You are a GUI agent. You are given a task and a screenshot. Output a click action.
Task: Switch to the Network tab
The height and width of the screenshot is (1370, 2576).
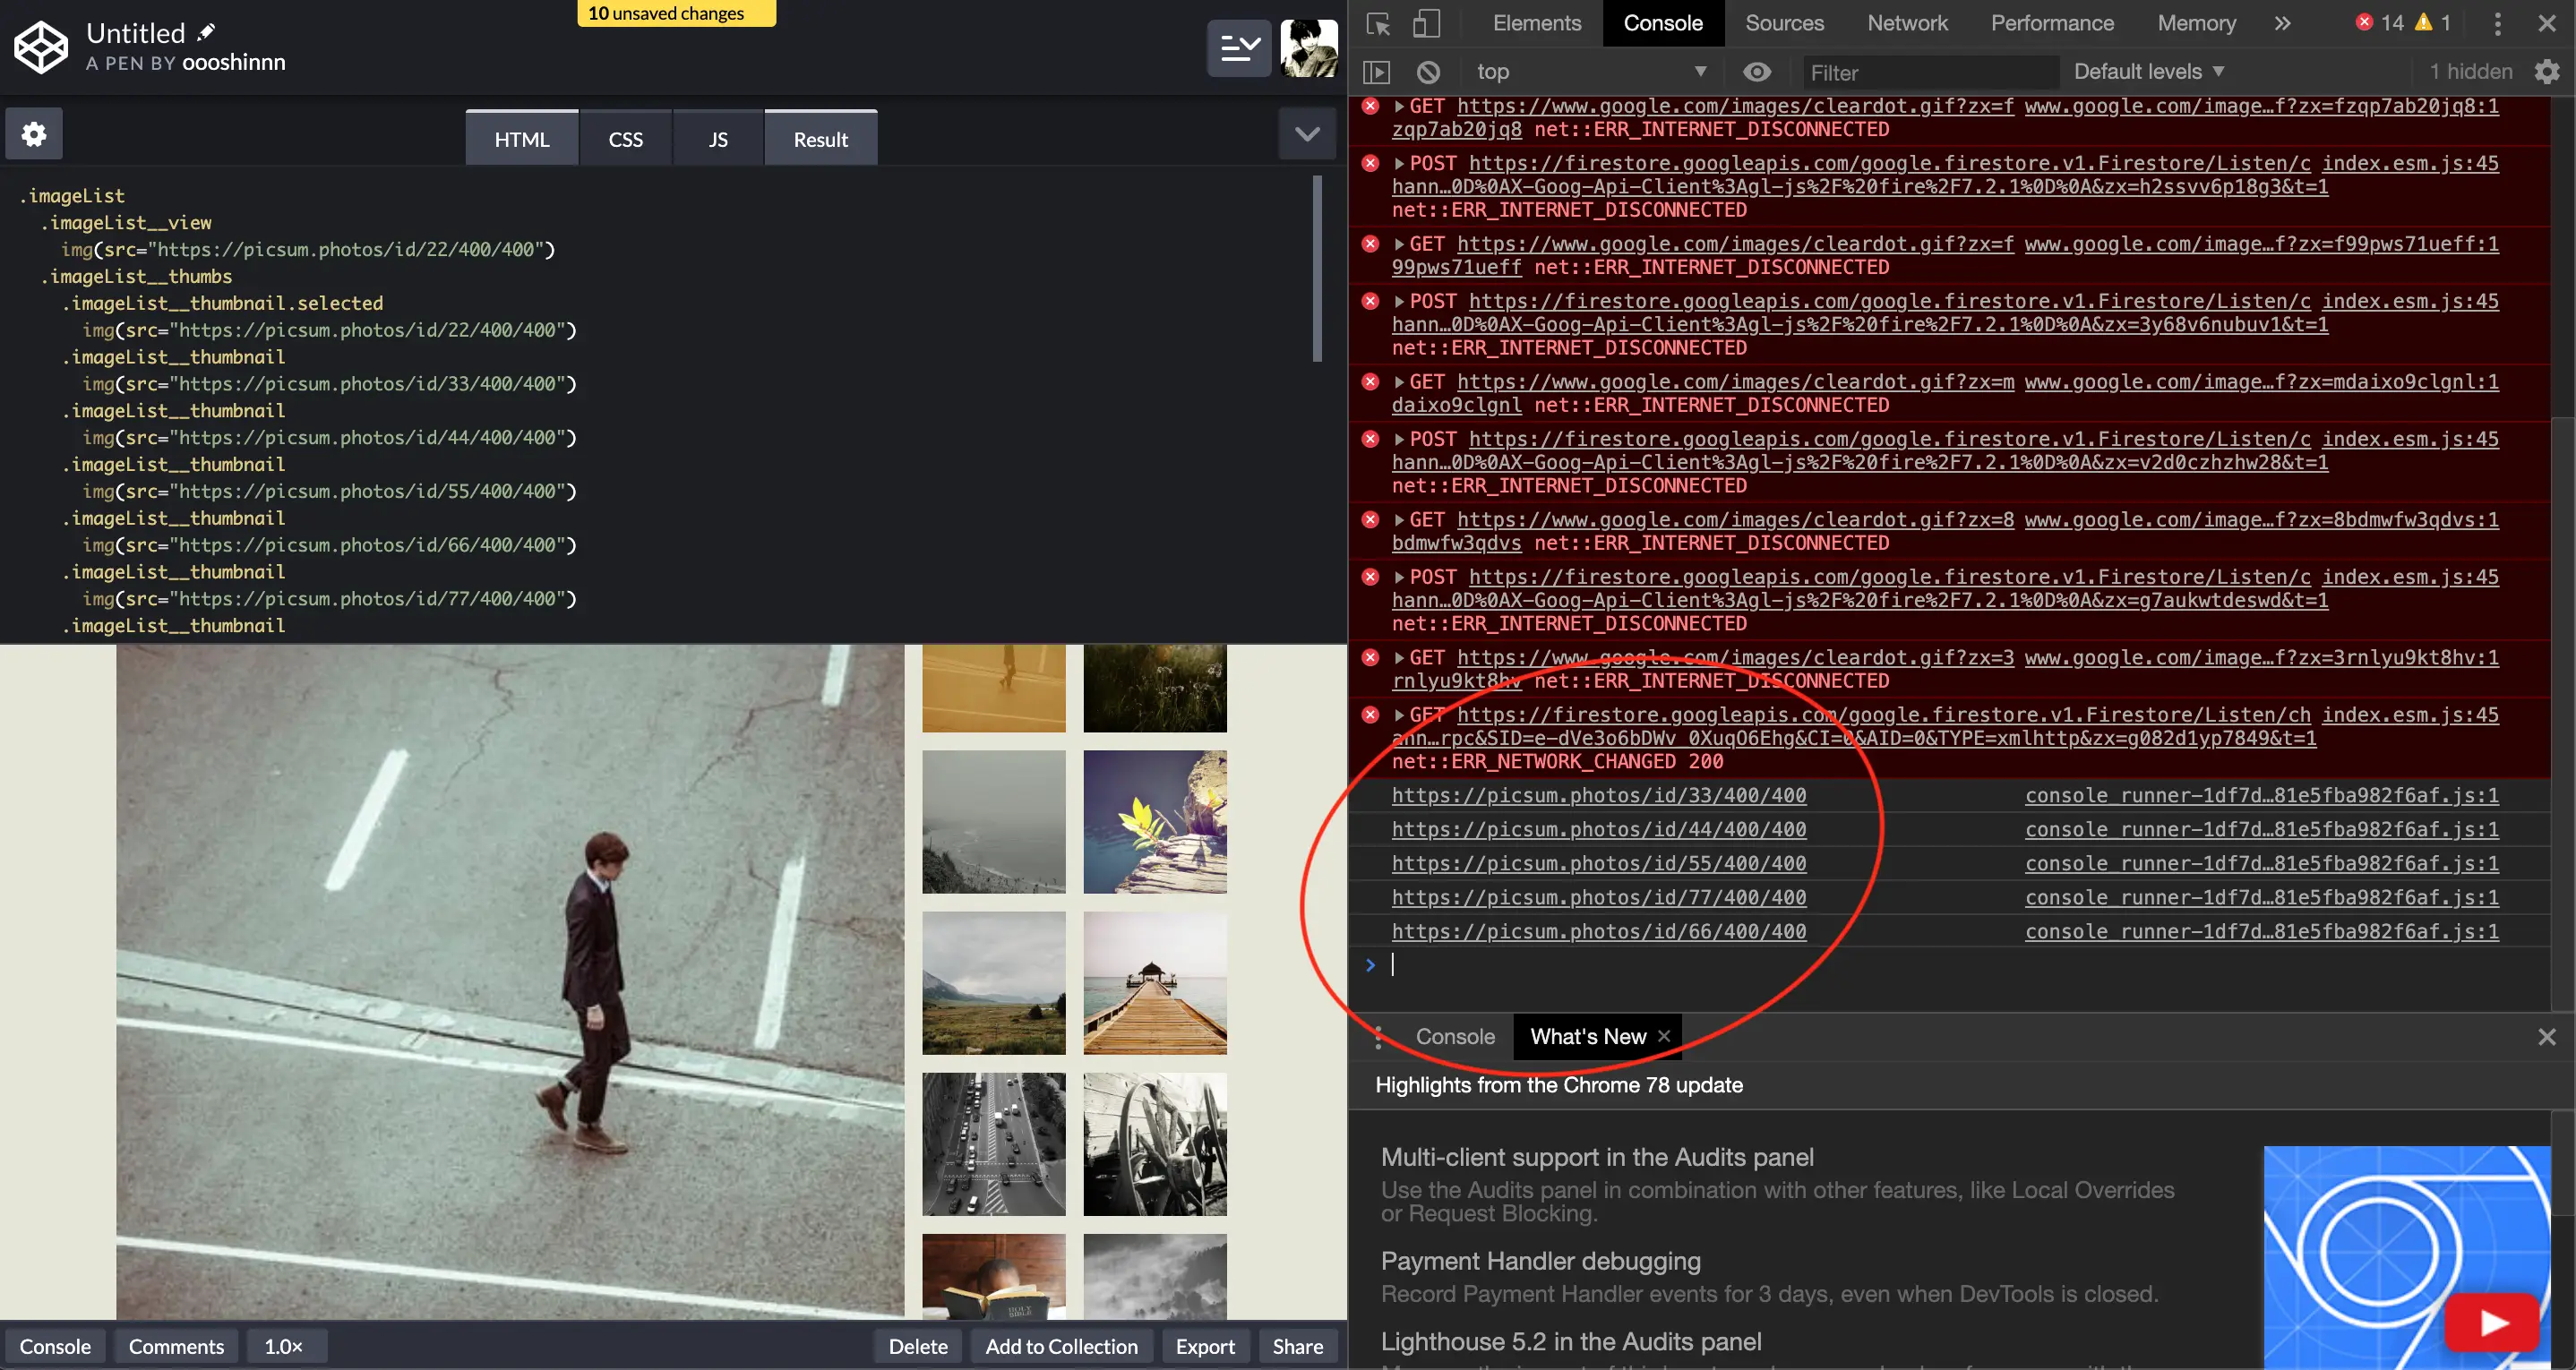[x=1906, y=23]
